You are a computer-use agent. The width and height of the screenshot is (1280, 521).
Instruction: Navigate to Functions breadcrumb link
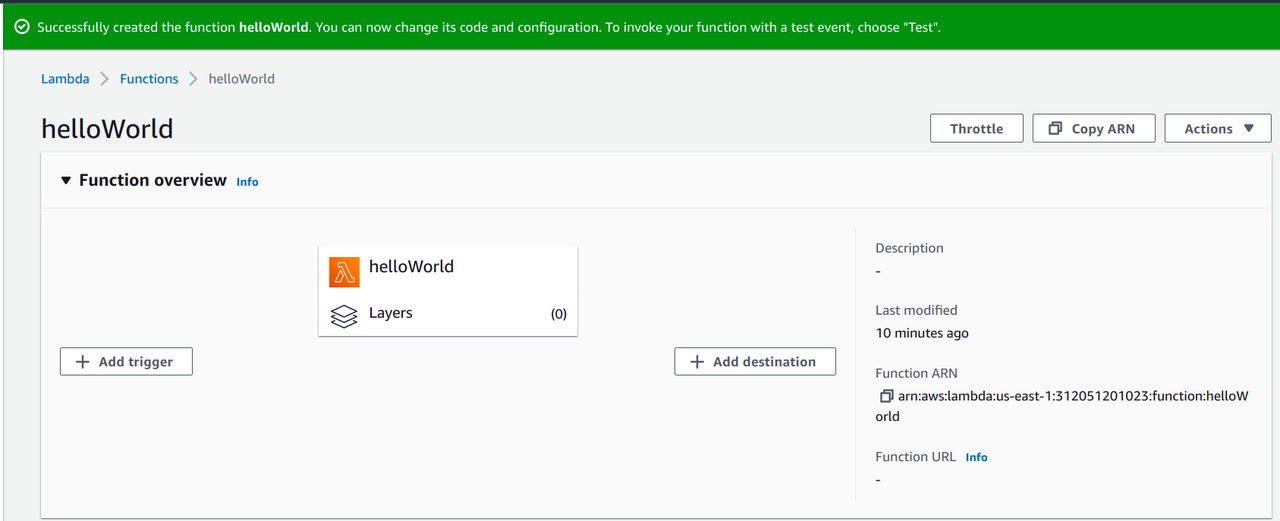tap(149, 79)
